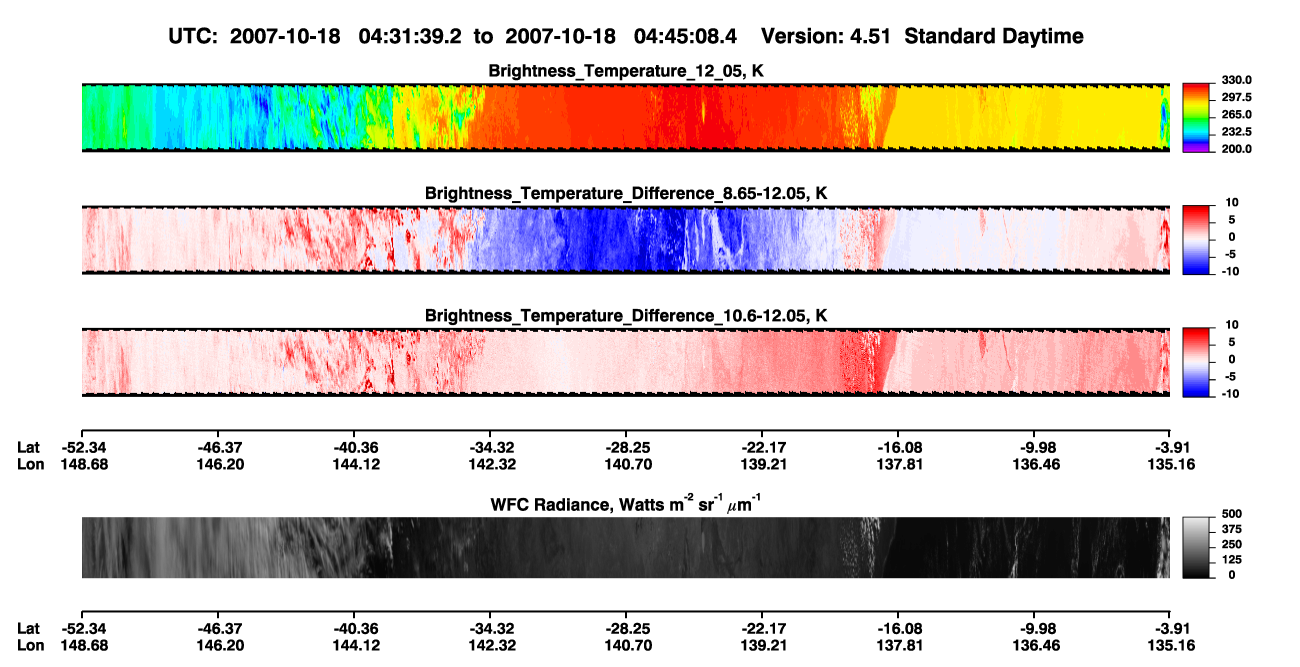
Task: Click the Brightness_Temperature_12_05, K panel title
Action: (626, 71)
